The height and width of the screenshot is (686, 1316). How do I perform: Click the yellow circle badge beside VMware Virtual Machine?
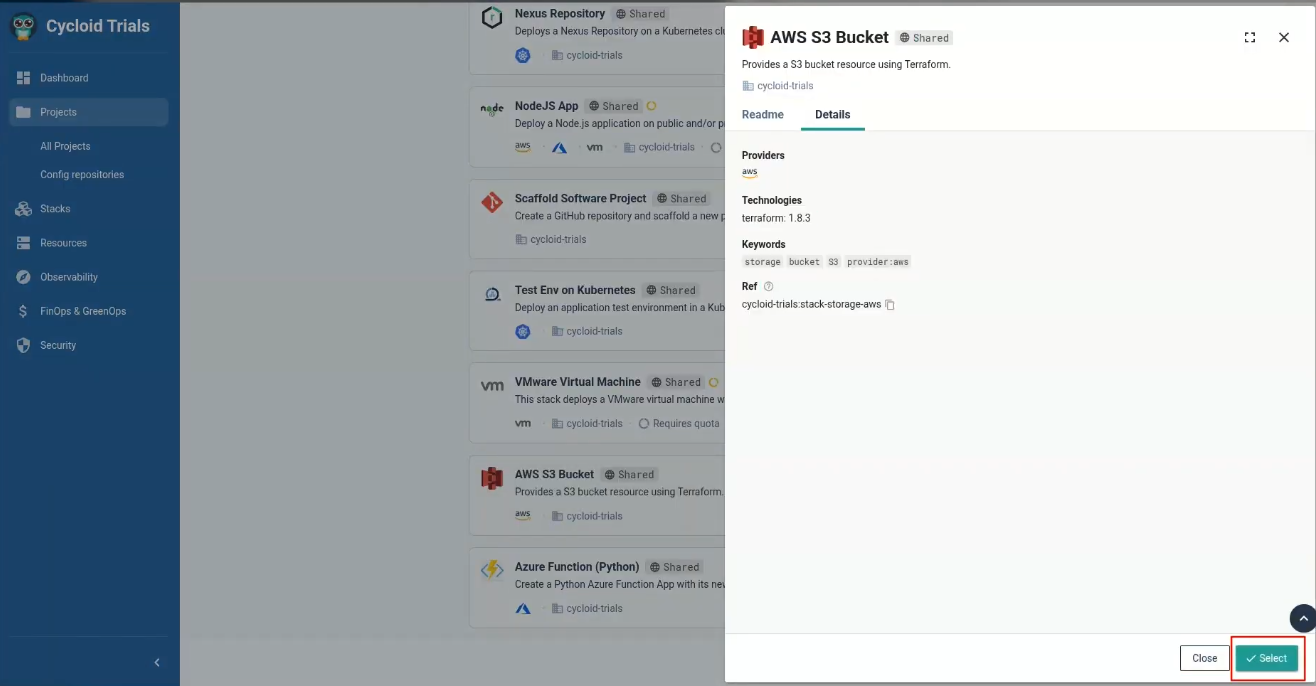[714, 382]
